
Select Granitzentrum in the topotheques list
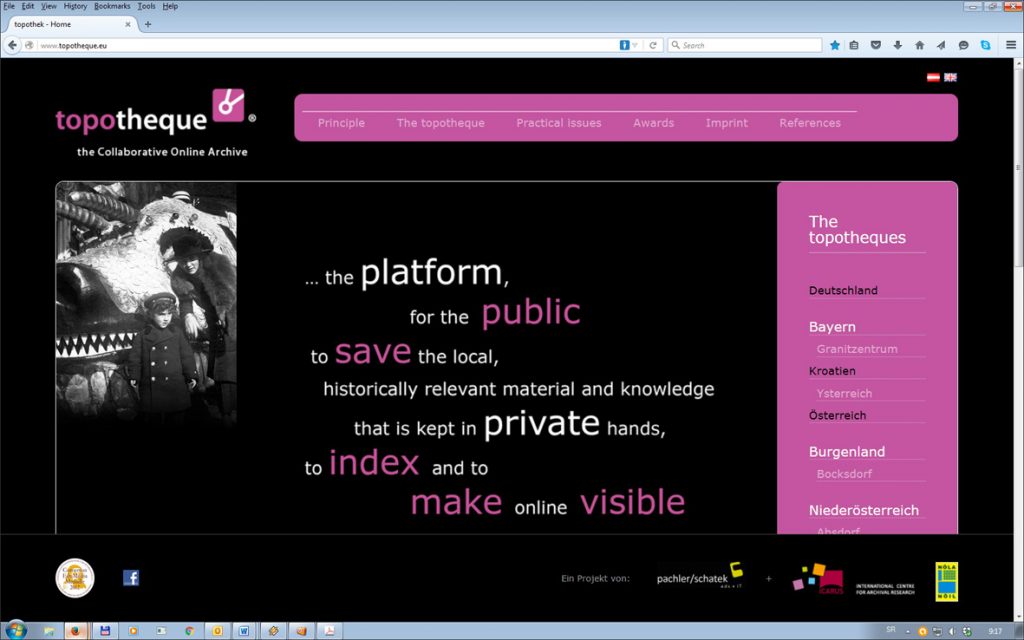click(x=856, y=349)
